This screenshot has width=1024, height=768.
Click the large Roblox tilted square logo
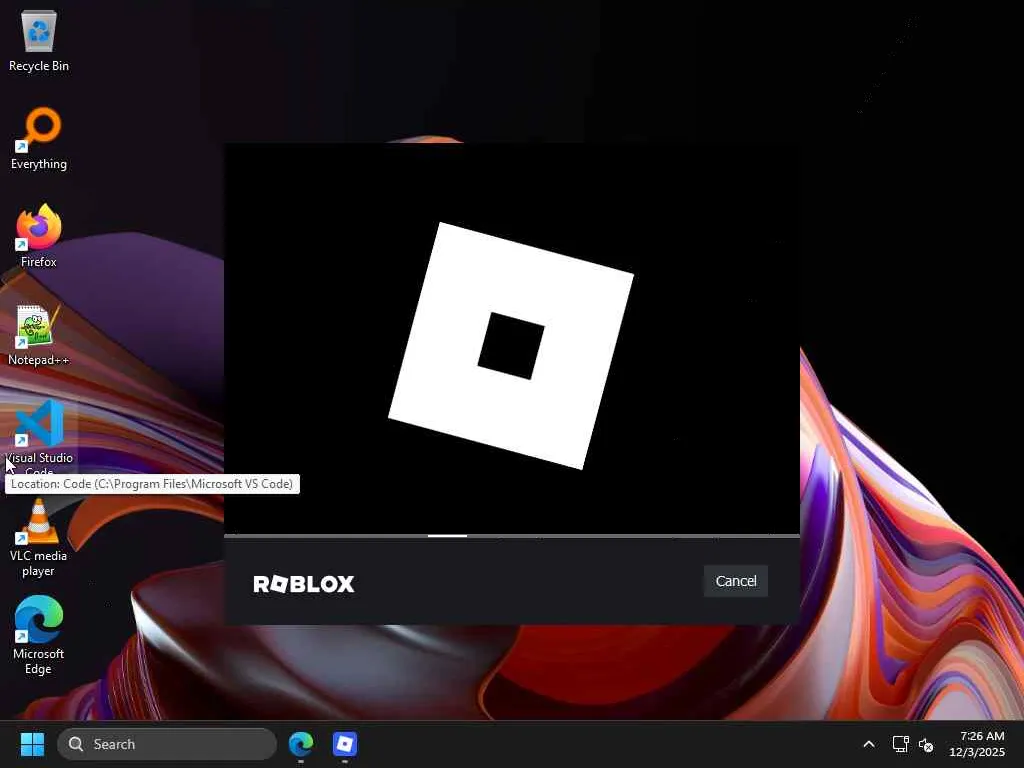(511, 345)
